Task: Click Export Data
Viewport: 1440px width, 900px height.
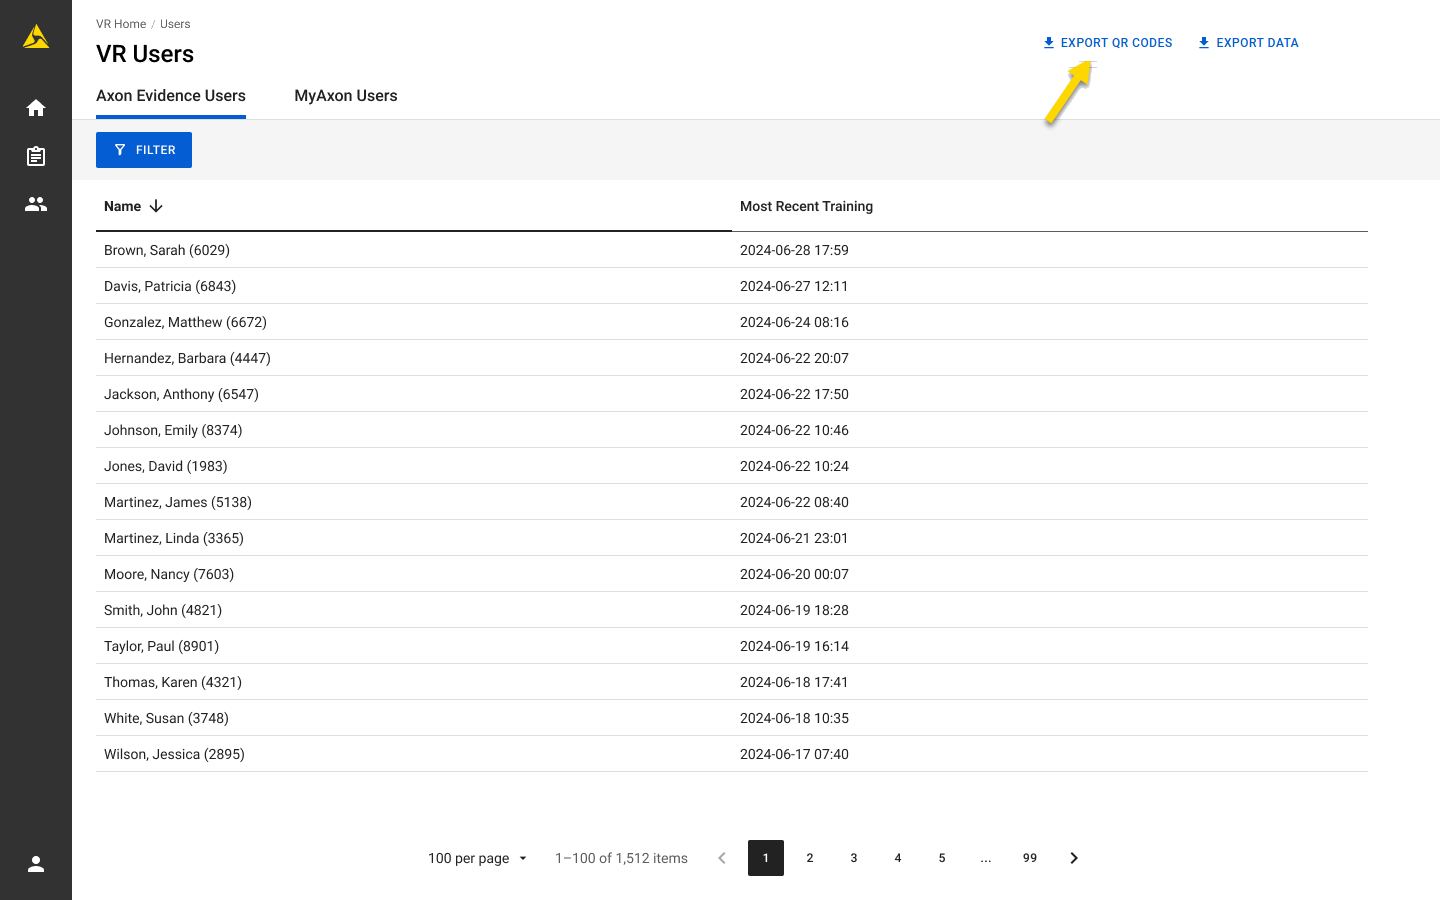Action: pyautogui.click(x=1248, y=43)
